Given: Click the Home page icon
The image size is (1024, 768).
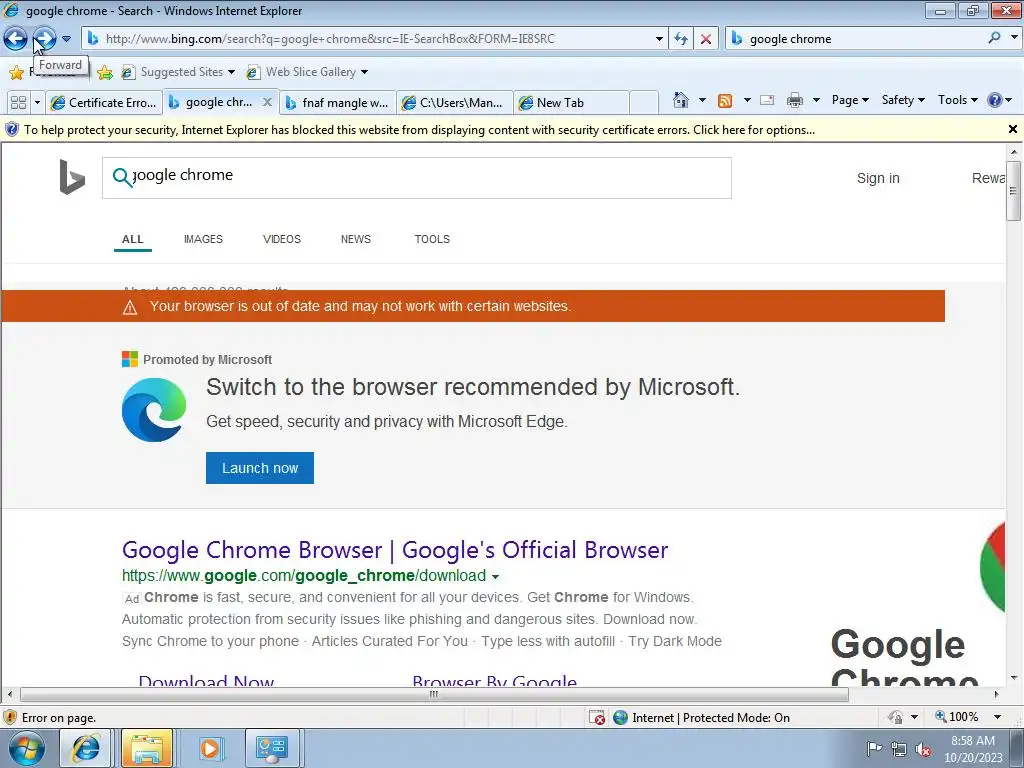Looking at the screenshot, I should (681, 100).
